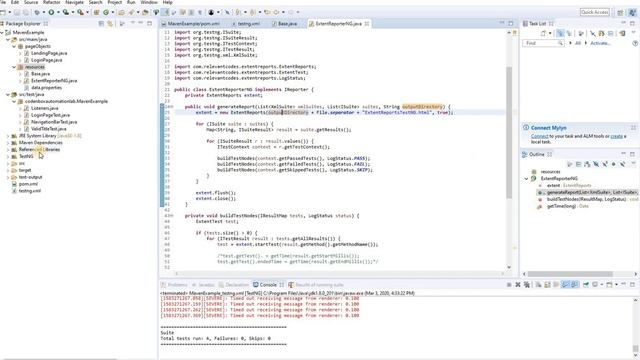
Task: Expand JRE System Library node arrow
Action: 8,136
